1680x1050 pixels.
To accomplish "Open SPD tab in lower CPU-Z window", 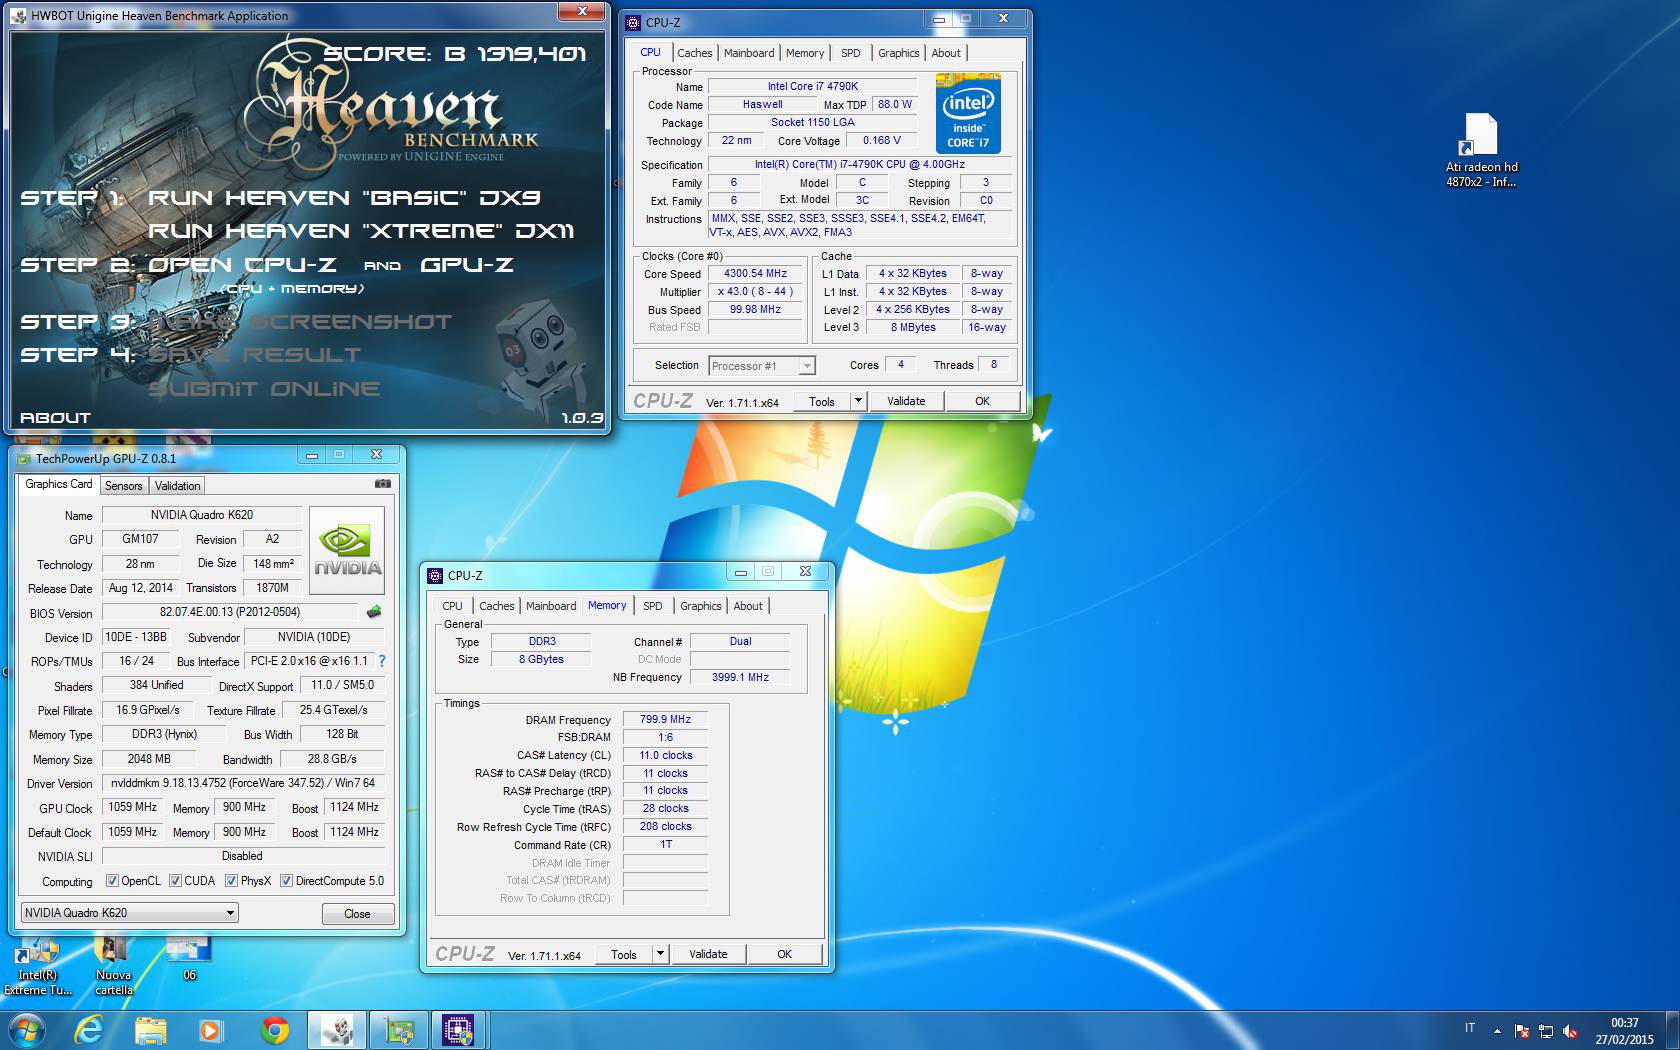I will pyautogui.click(x=653, y=606).
